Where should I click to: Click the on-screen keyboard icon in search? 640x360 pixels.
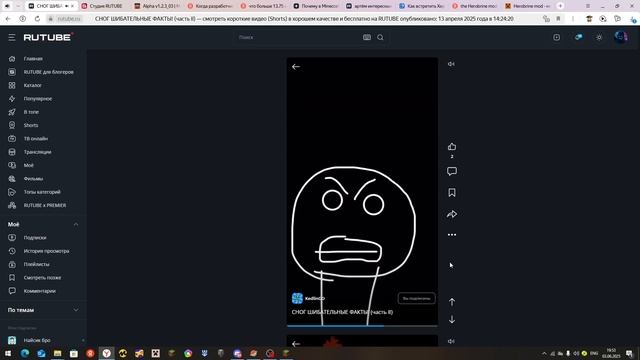coord(367,38)
